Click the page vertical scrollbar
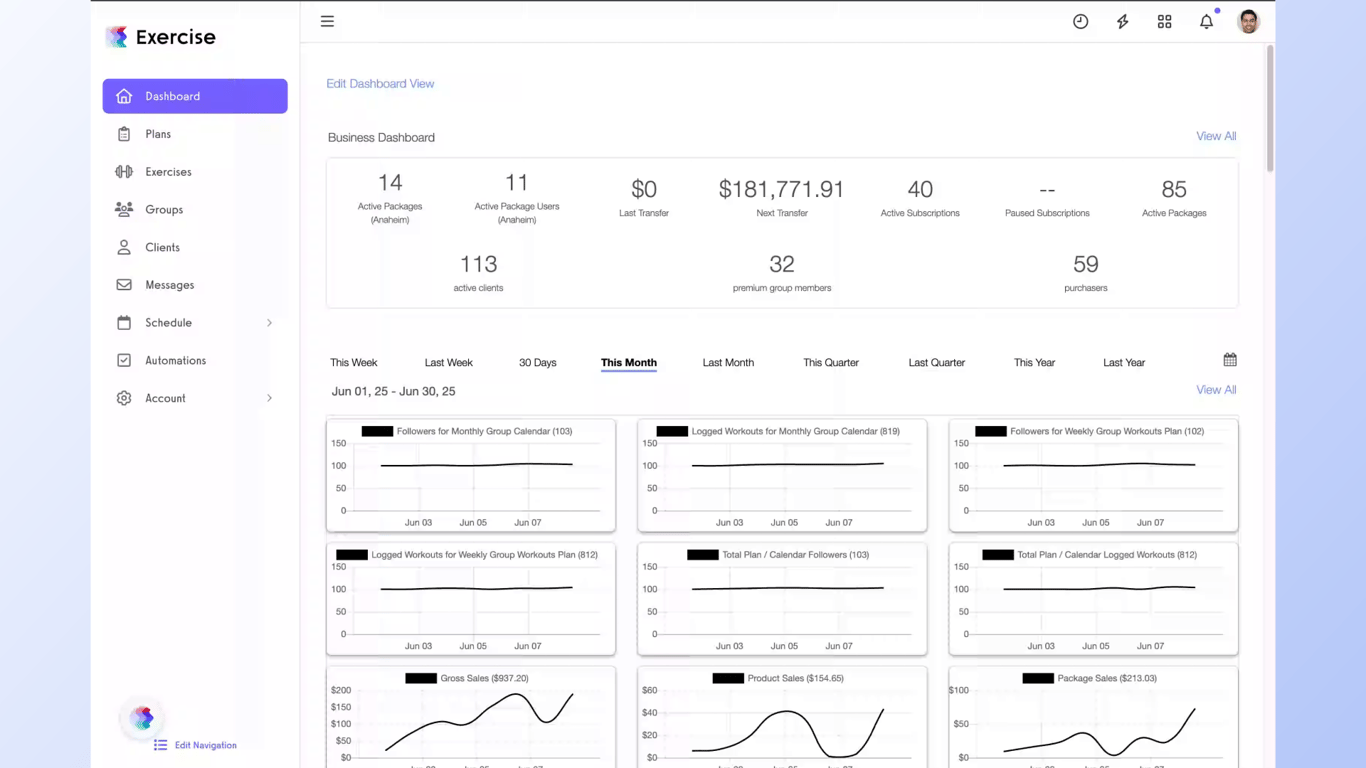Screen dimensions: 1366x768 [1270, 110]
